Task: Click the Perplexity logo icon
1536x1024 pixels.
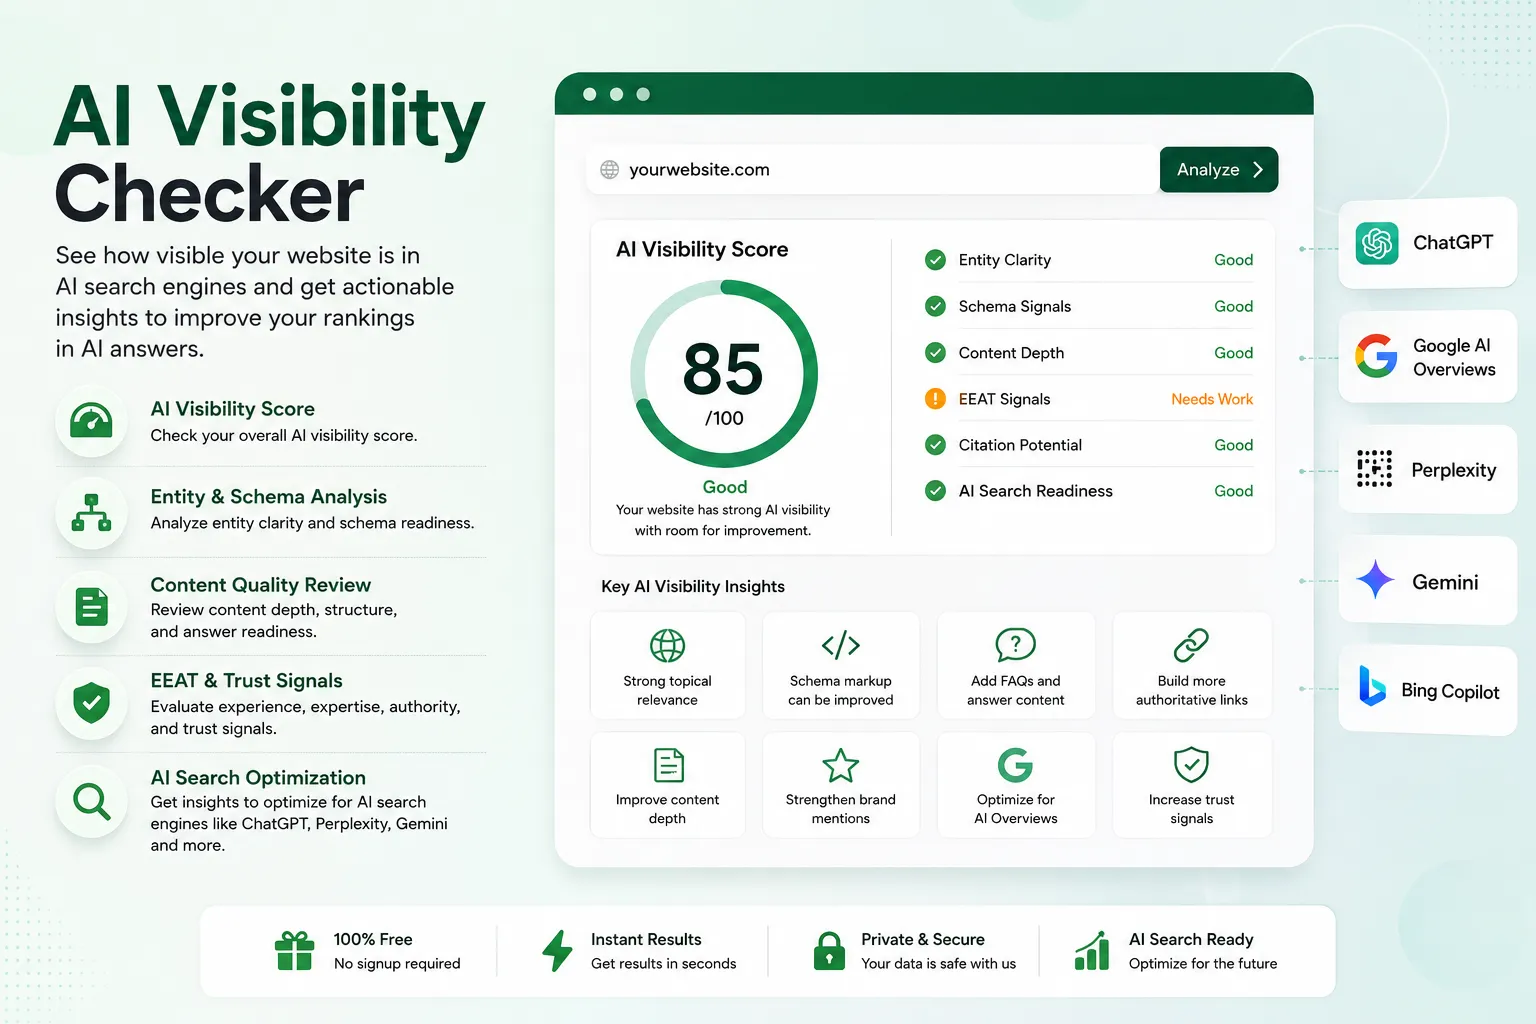Action: (1374, 469)
